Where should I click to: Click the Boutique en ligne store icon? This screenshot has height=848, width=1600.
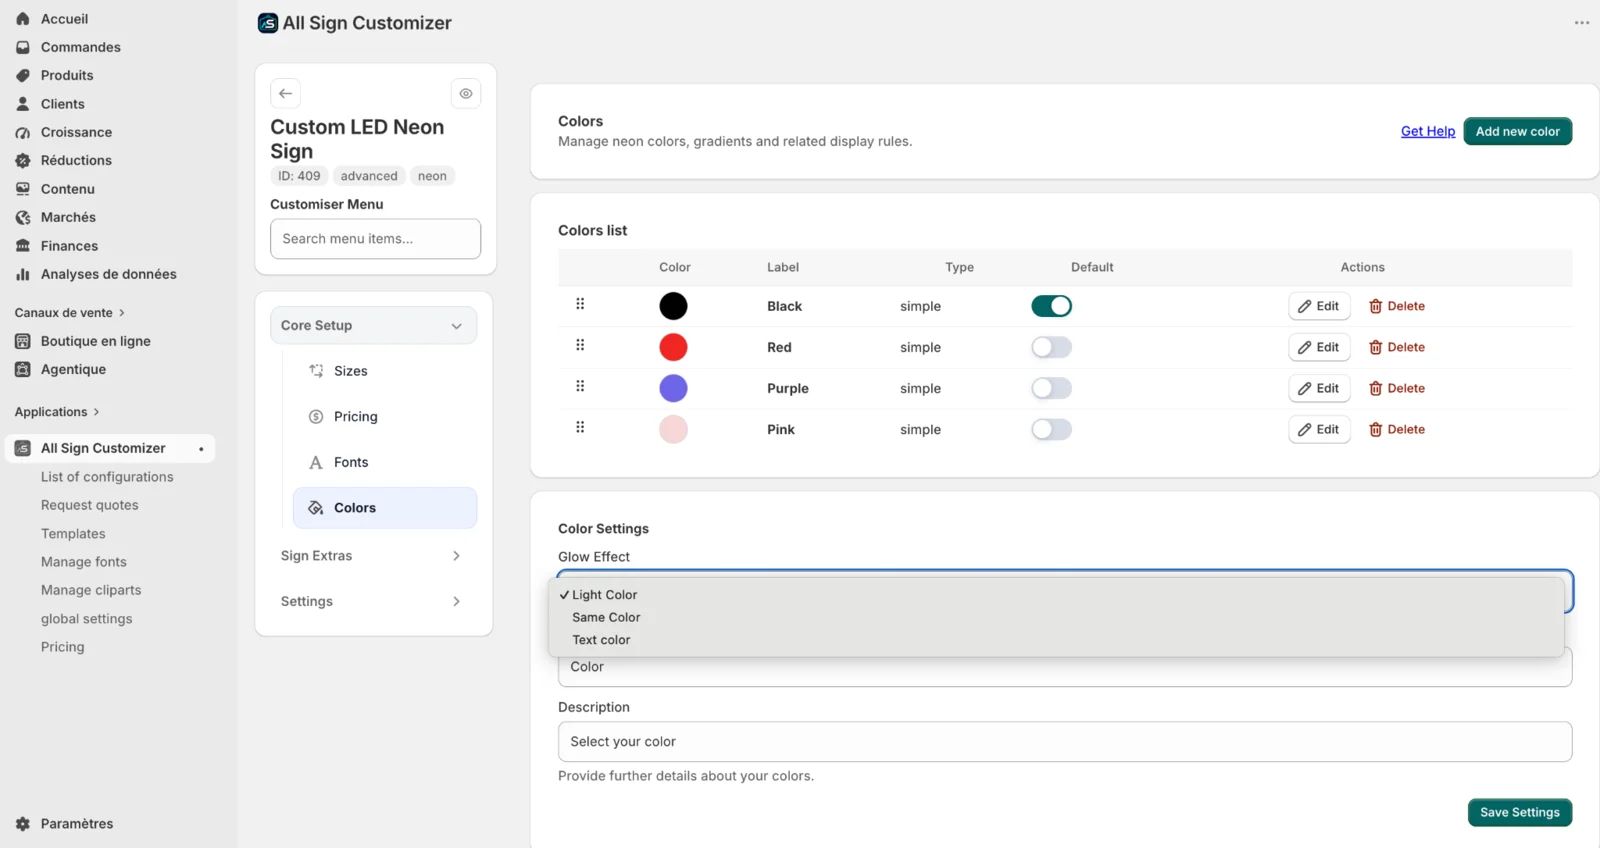pyautogui.click(x=23, y=341)
